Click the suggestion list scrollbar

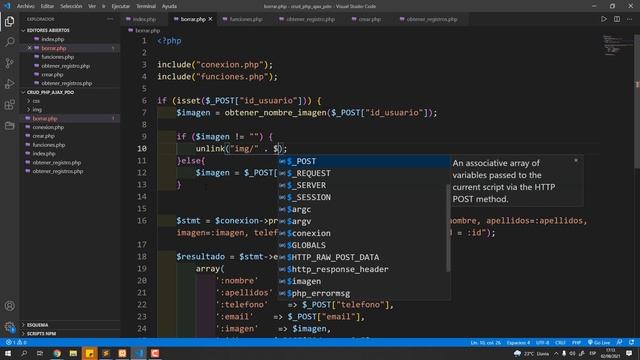[448, 227]
